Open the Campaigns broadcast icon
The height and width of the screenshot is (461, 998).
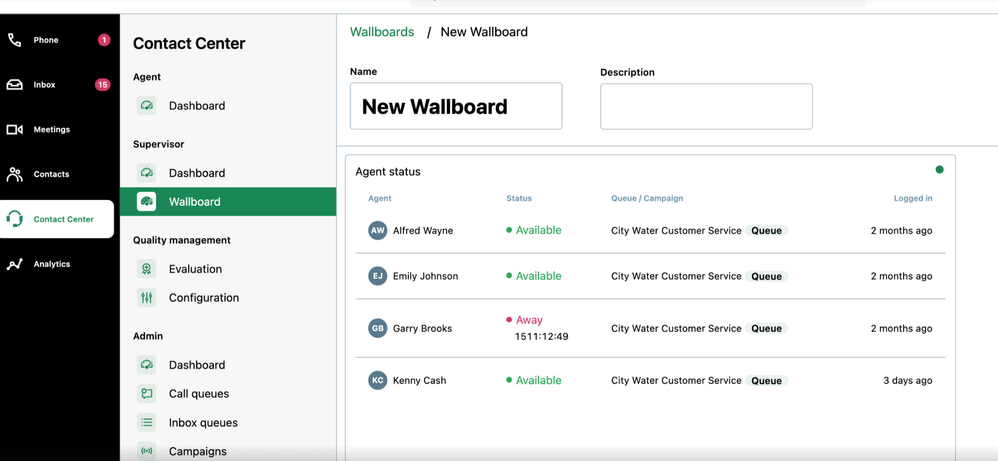pos(146,451)
